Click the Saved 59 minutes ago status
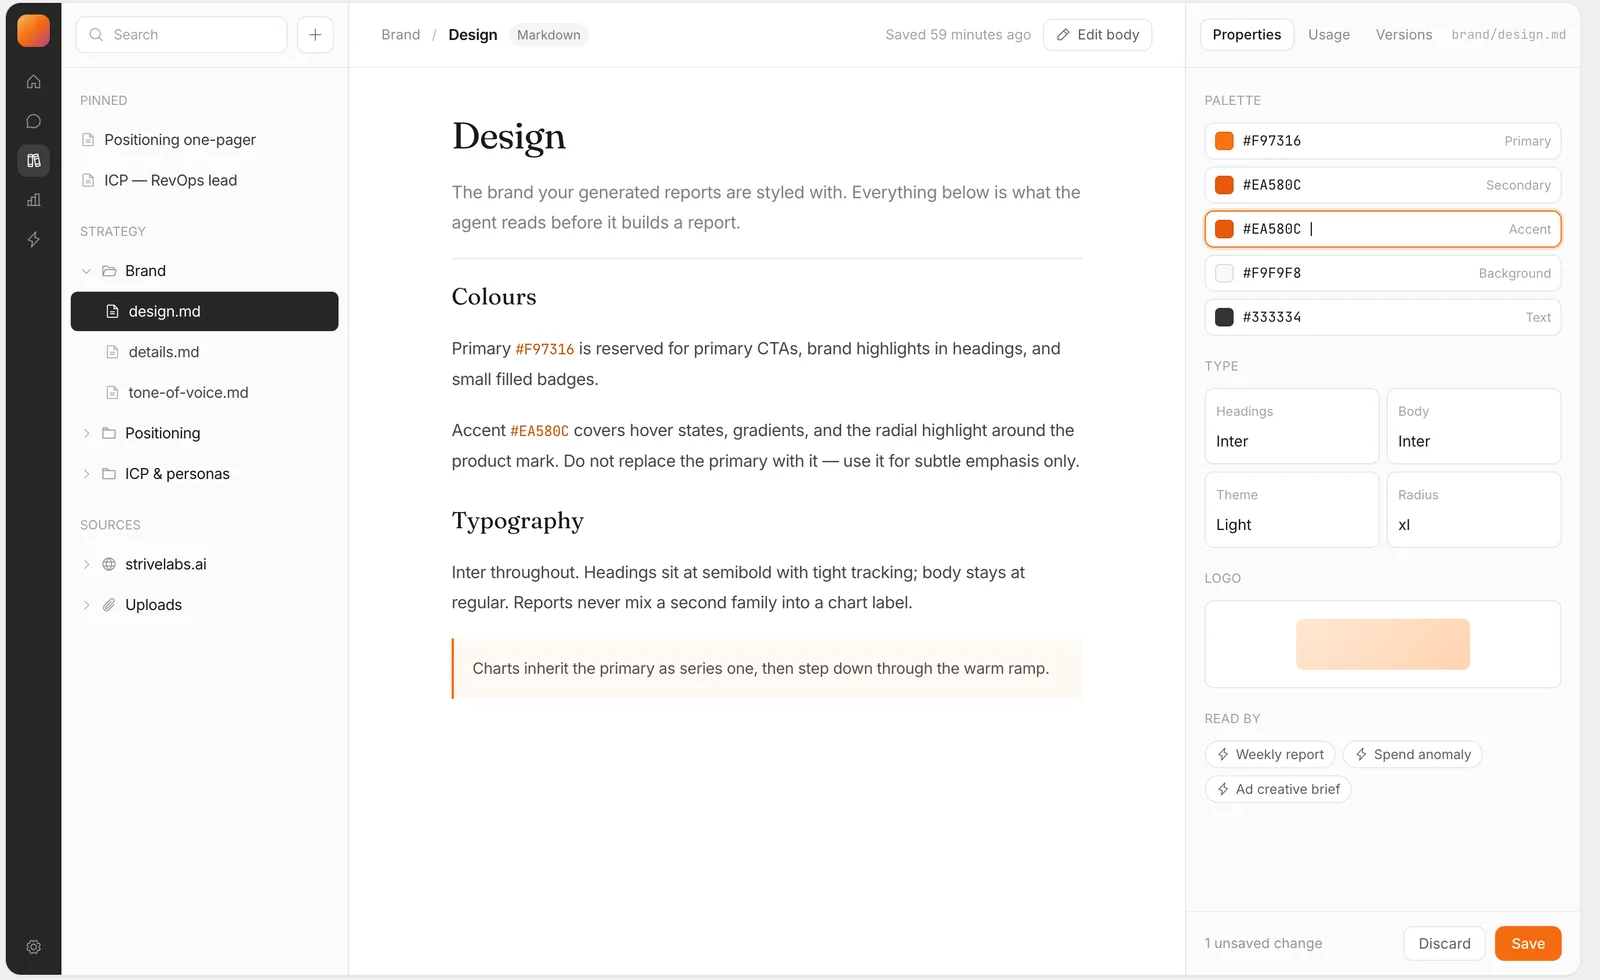The width and height of the screenshot is (1600, 980). coord(957,35)
